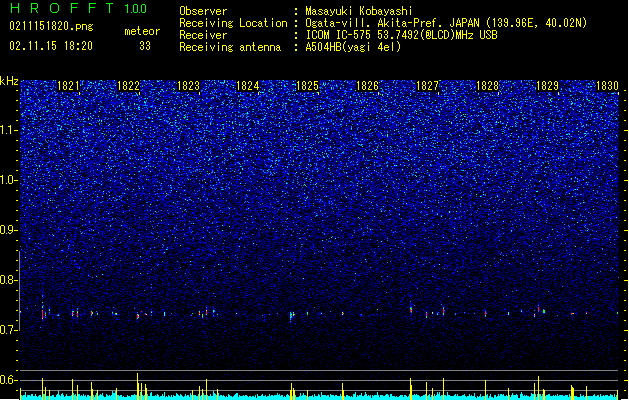The height and width of the screenshot is (400, 629).
Task: Click the 1830 time marker
Action: click(607, 86)
